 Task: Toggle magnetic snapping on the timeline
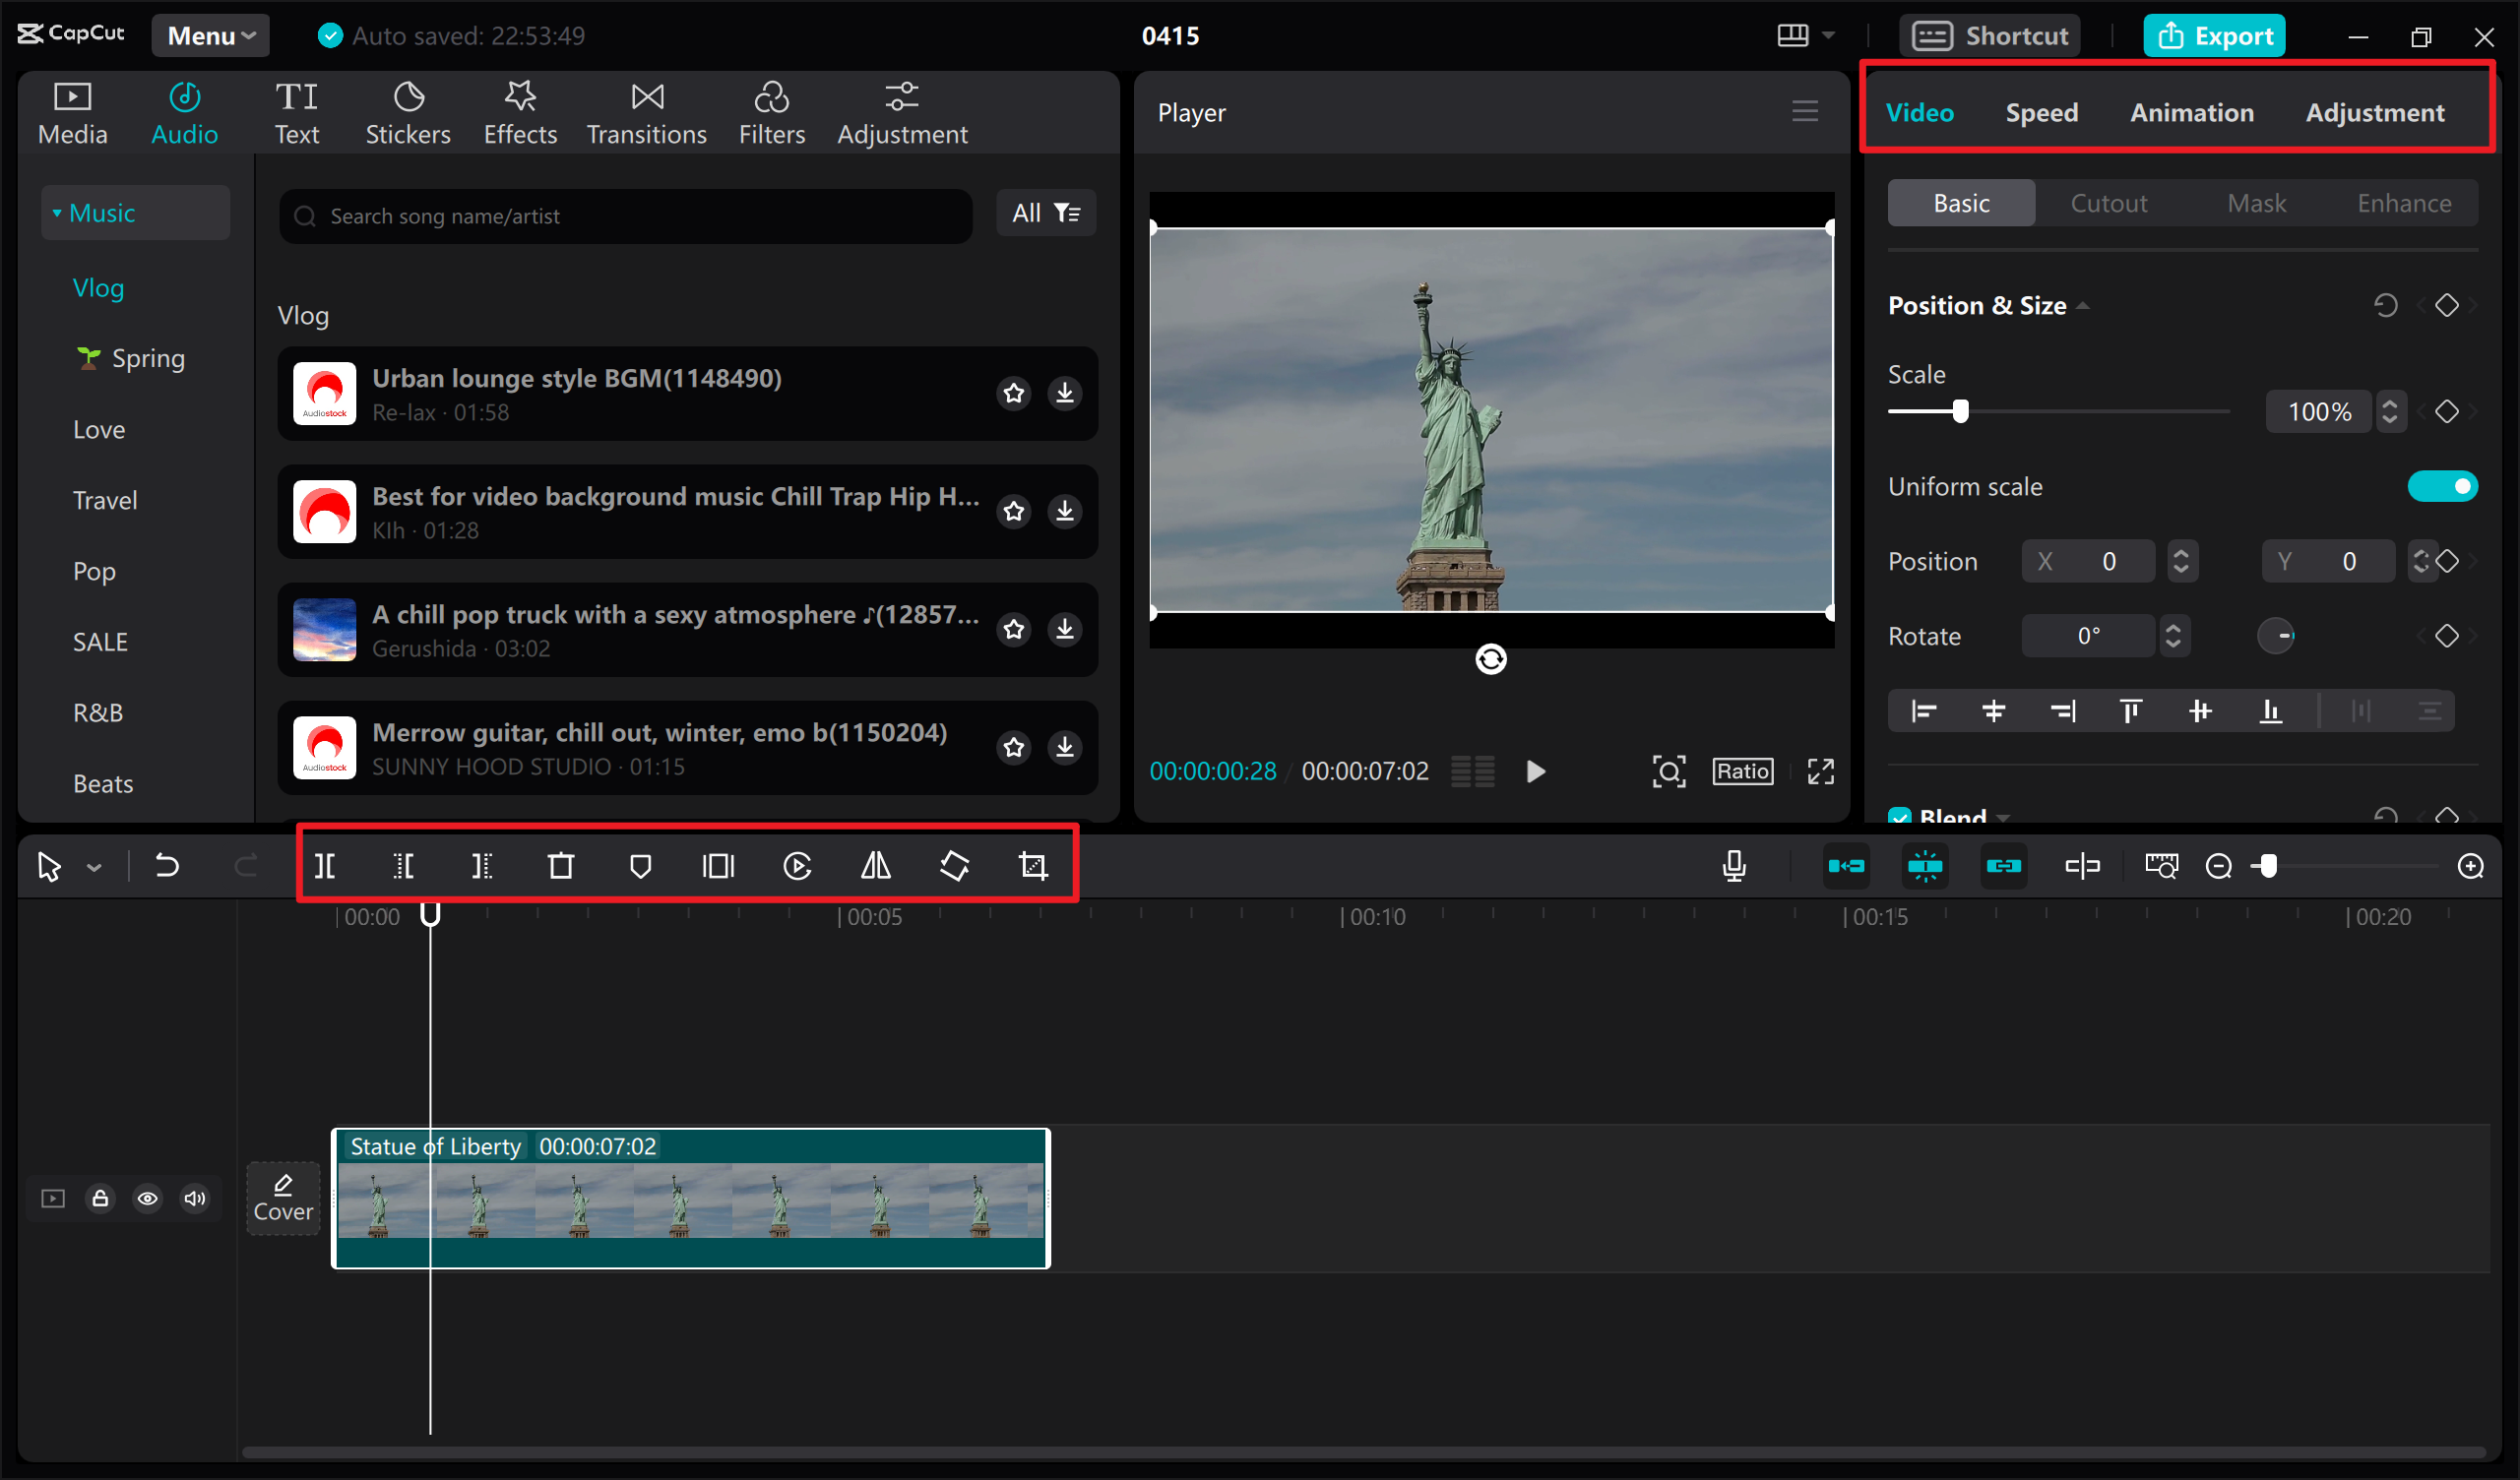(1925, 866)
